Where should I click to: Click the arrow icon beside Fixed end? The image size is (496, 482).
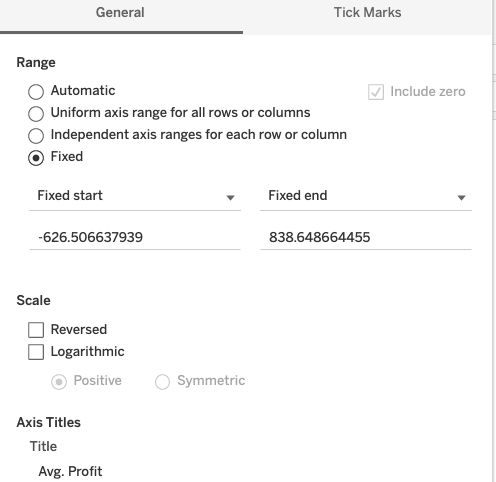[x=461, y=198]
